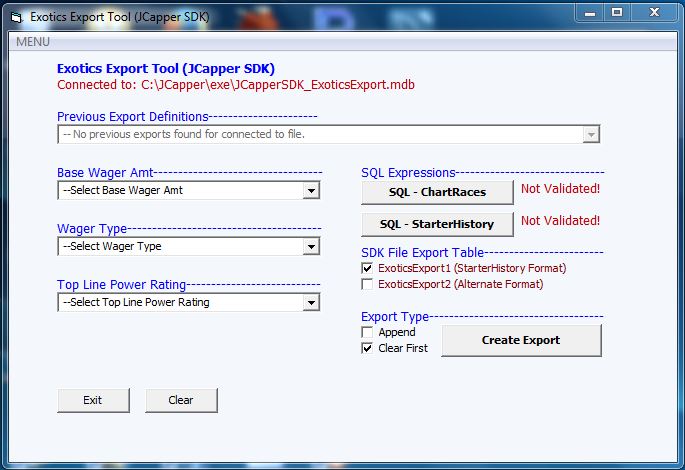
Task: Click the '--Select Base Wager Amt' field
Action: click(189, 190)
